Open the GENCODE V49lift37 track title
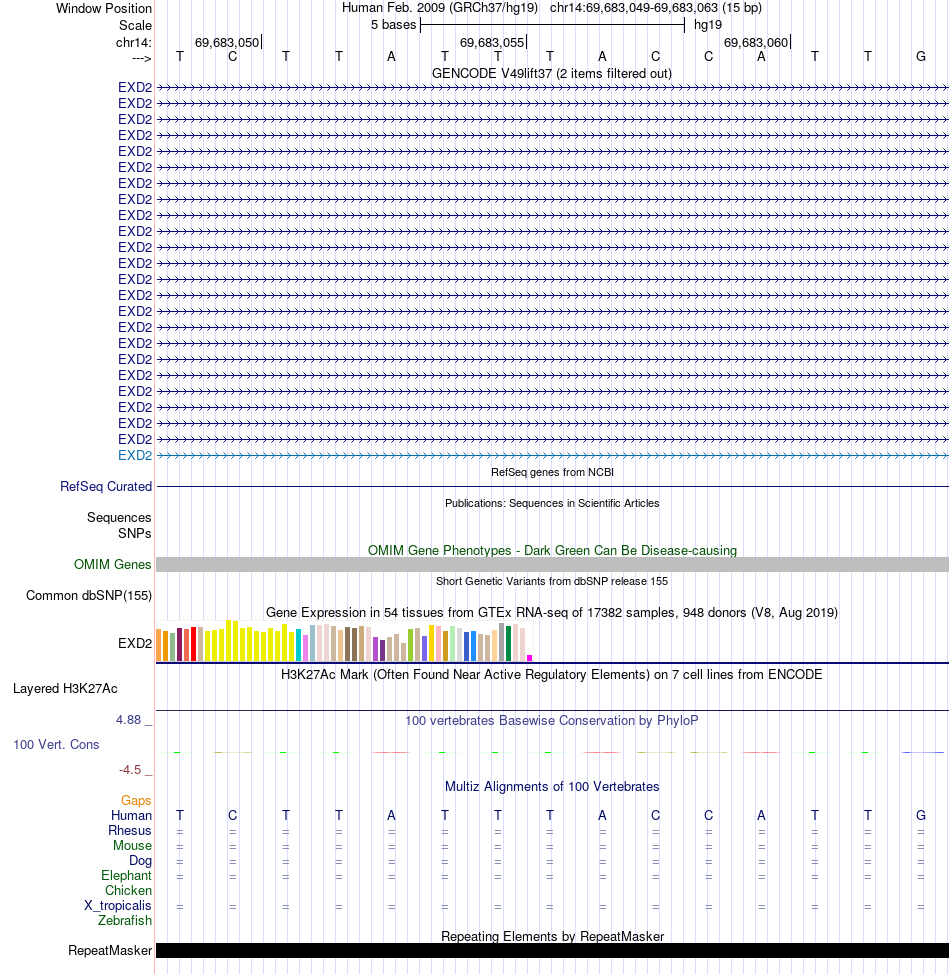 552,73
